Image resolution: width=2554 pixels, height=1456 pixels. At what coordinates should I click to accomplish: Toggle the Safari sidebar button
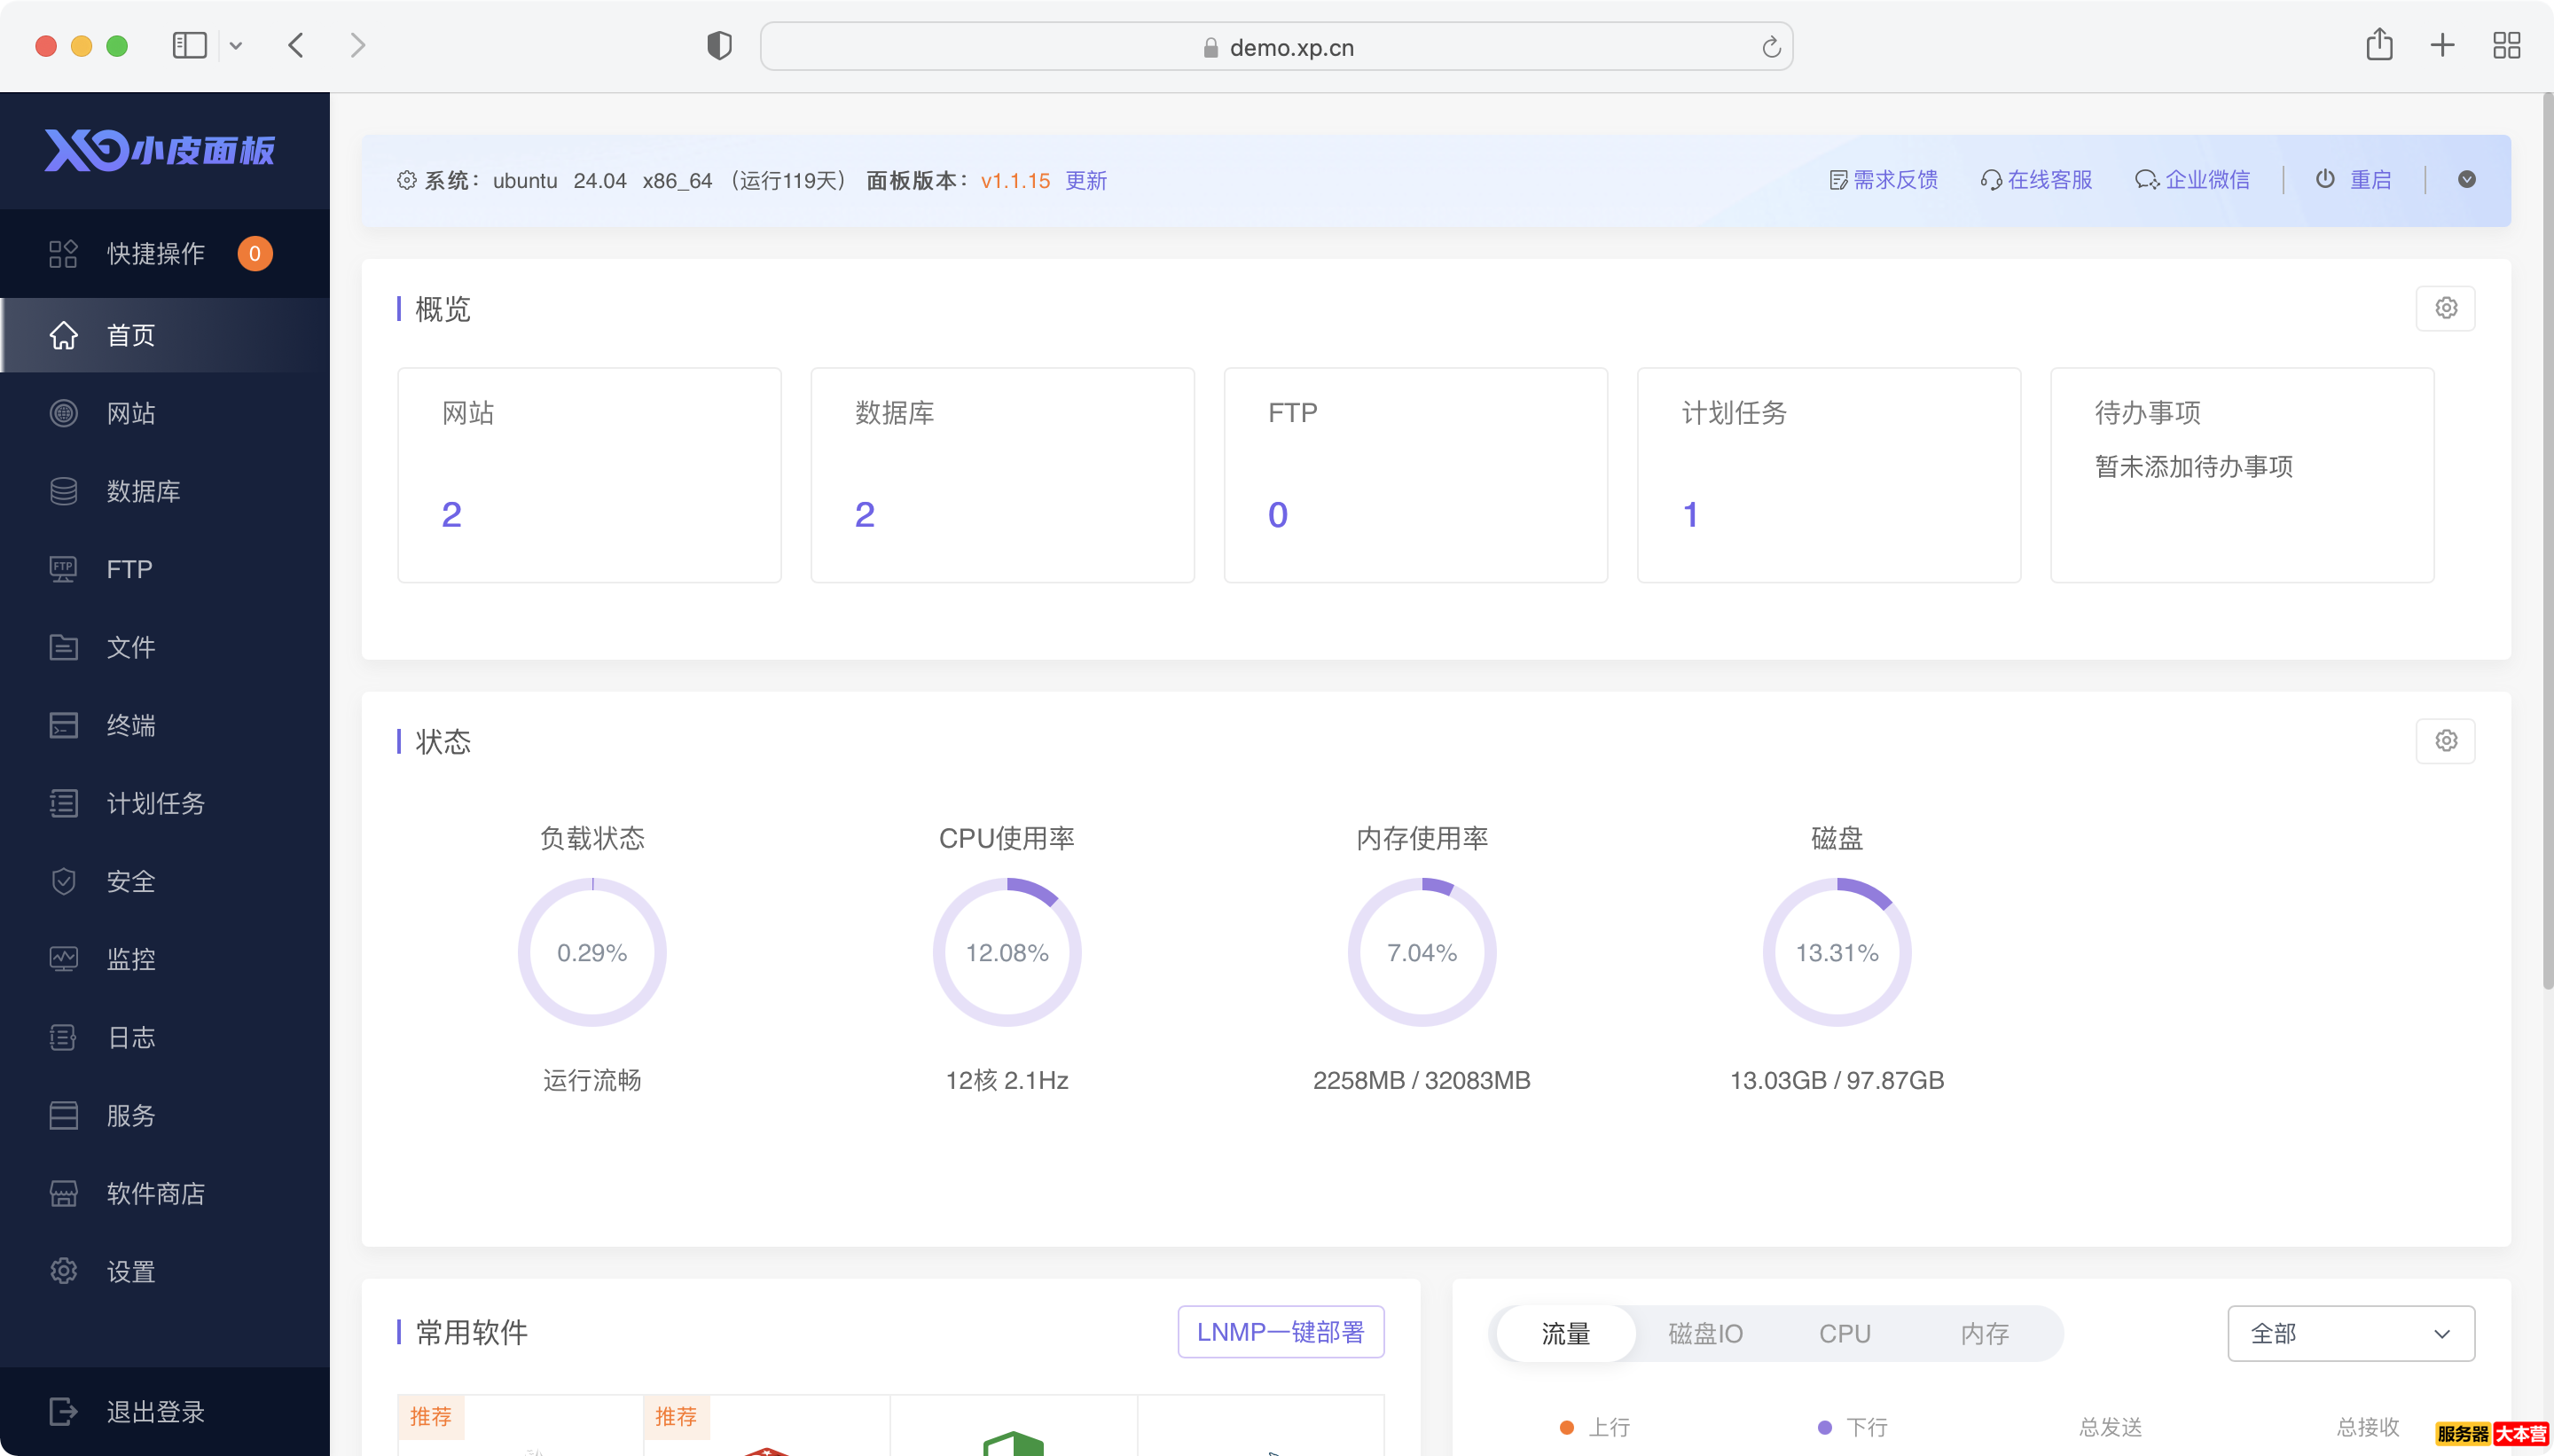[189, 46]
